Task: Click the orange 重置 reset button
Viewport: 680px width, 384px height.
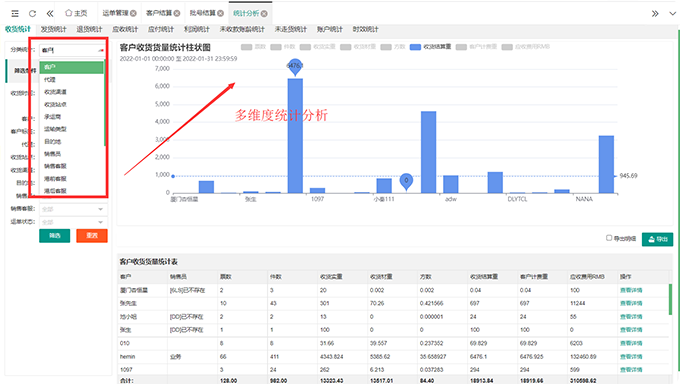Action: click(92, 236)
